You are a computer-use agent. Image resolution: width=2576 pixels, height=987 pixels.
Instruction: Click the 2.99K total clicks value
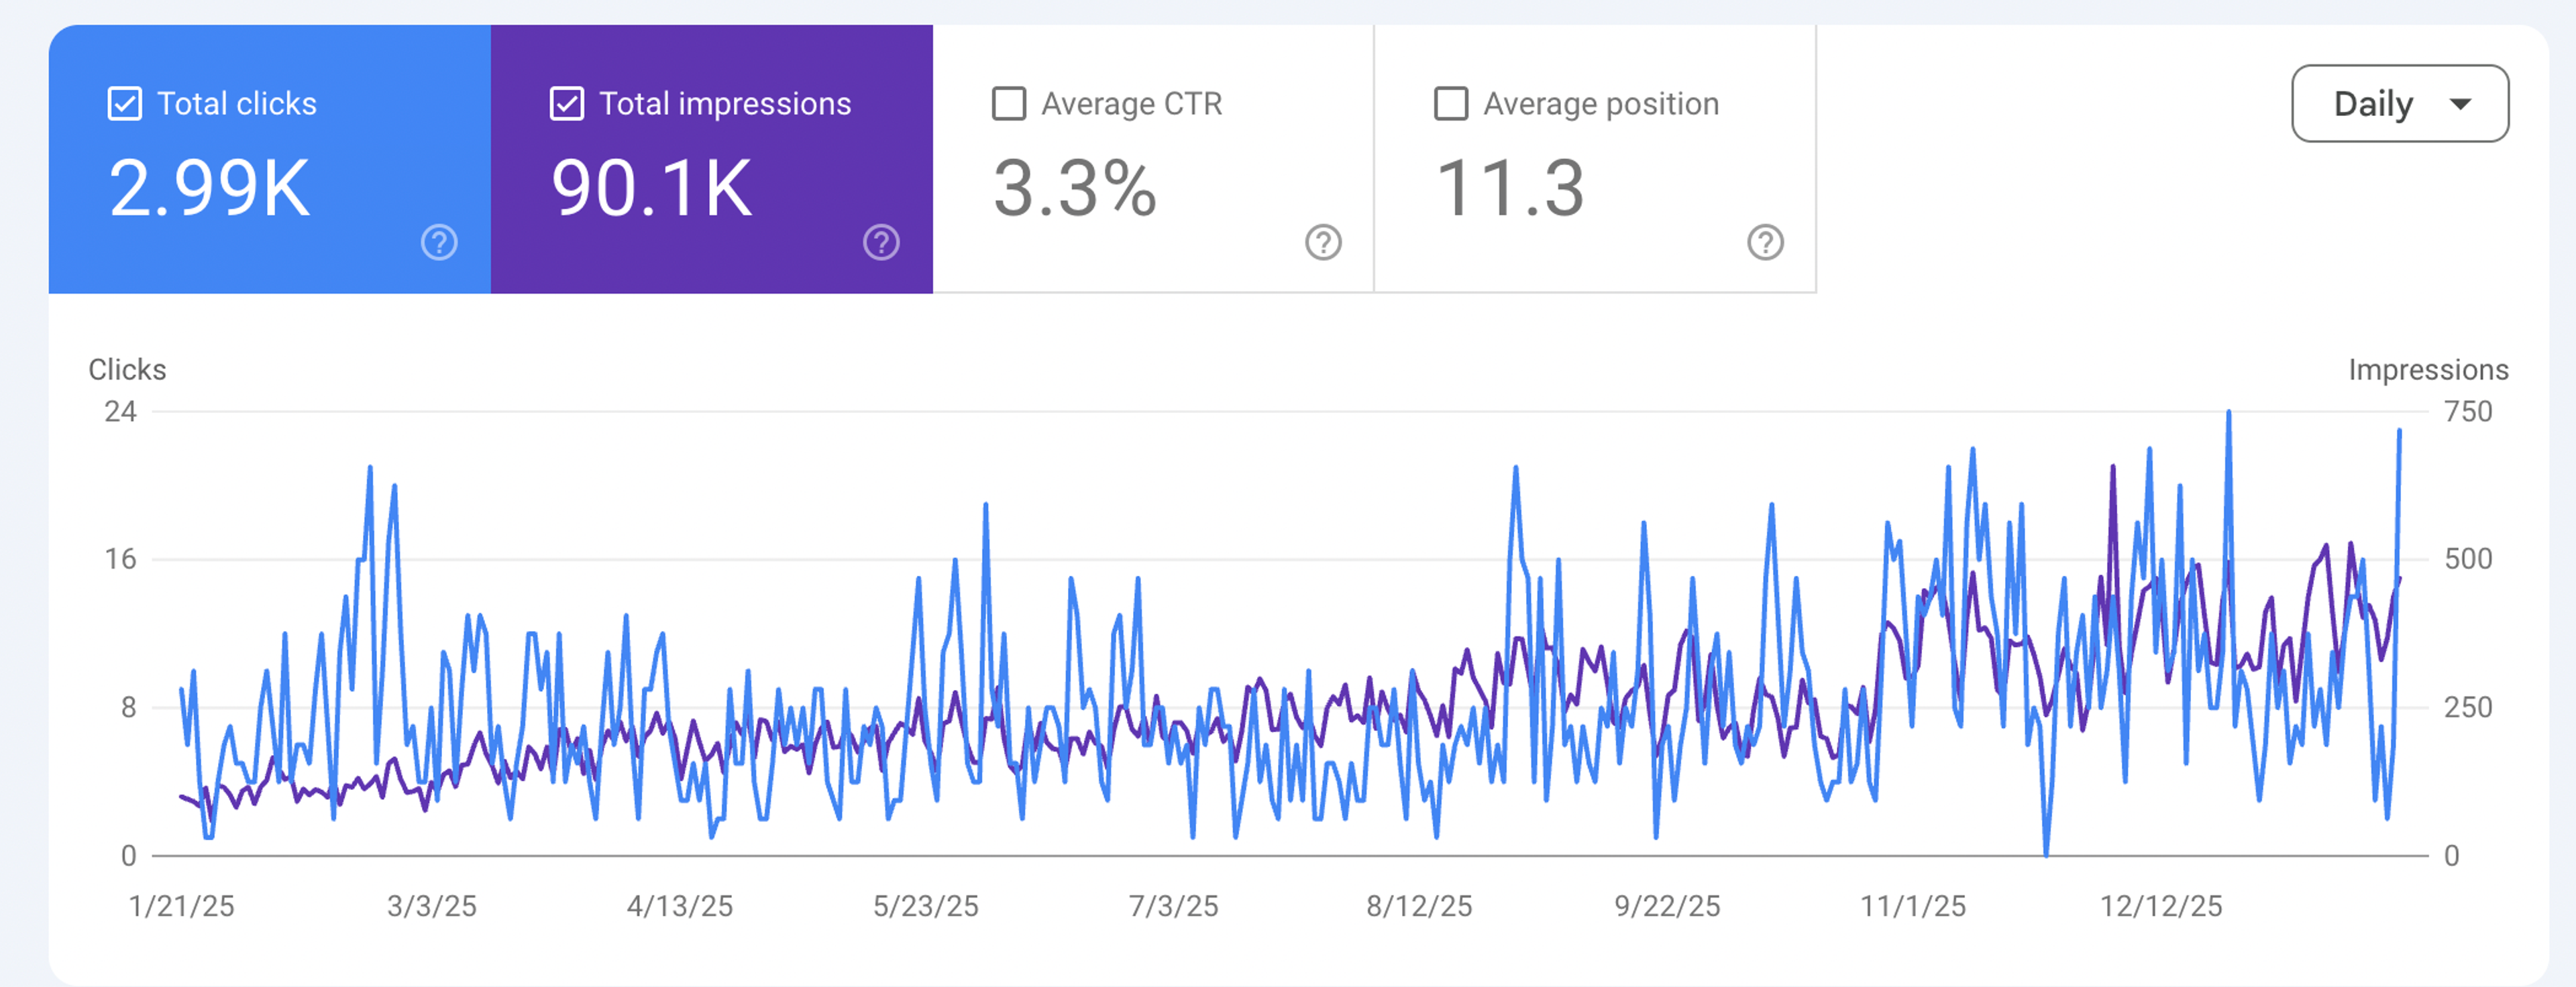click(209, 188)
